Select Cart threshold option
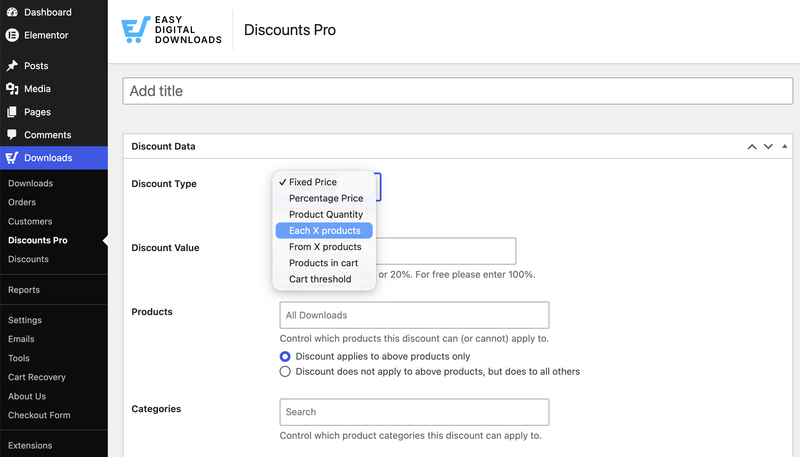This screenshot has height=457, width=800. pos(324,279)
